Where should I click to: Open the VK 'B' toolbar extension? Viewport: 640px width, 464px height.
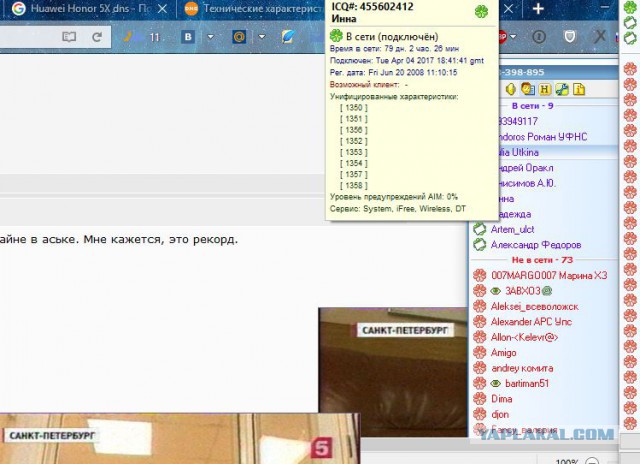[x=188, y=37]
